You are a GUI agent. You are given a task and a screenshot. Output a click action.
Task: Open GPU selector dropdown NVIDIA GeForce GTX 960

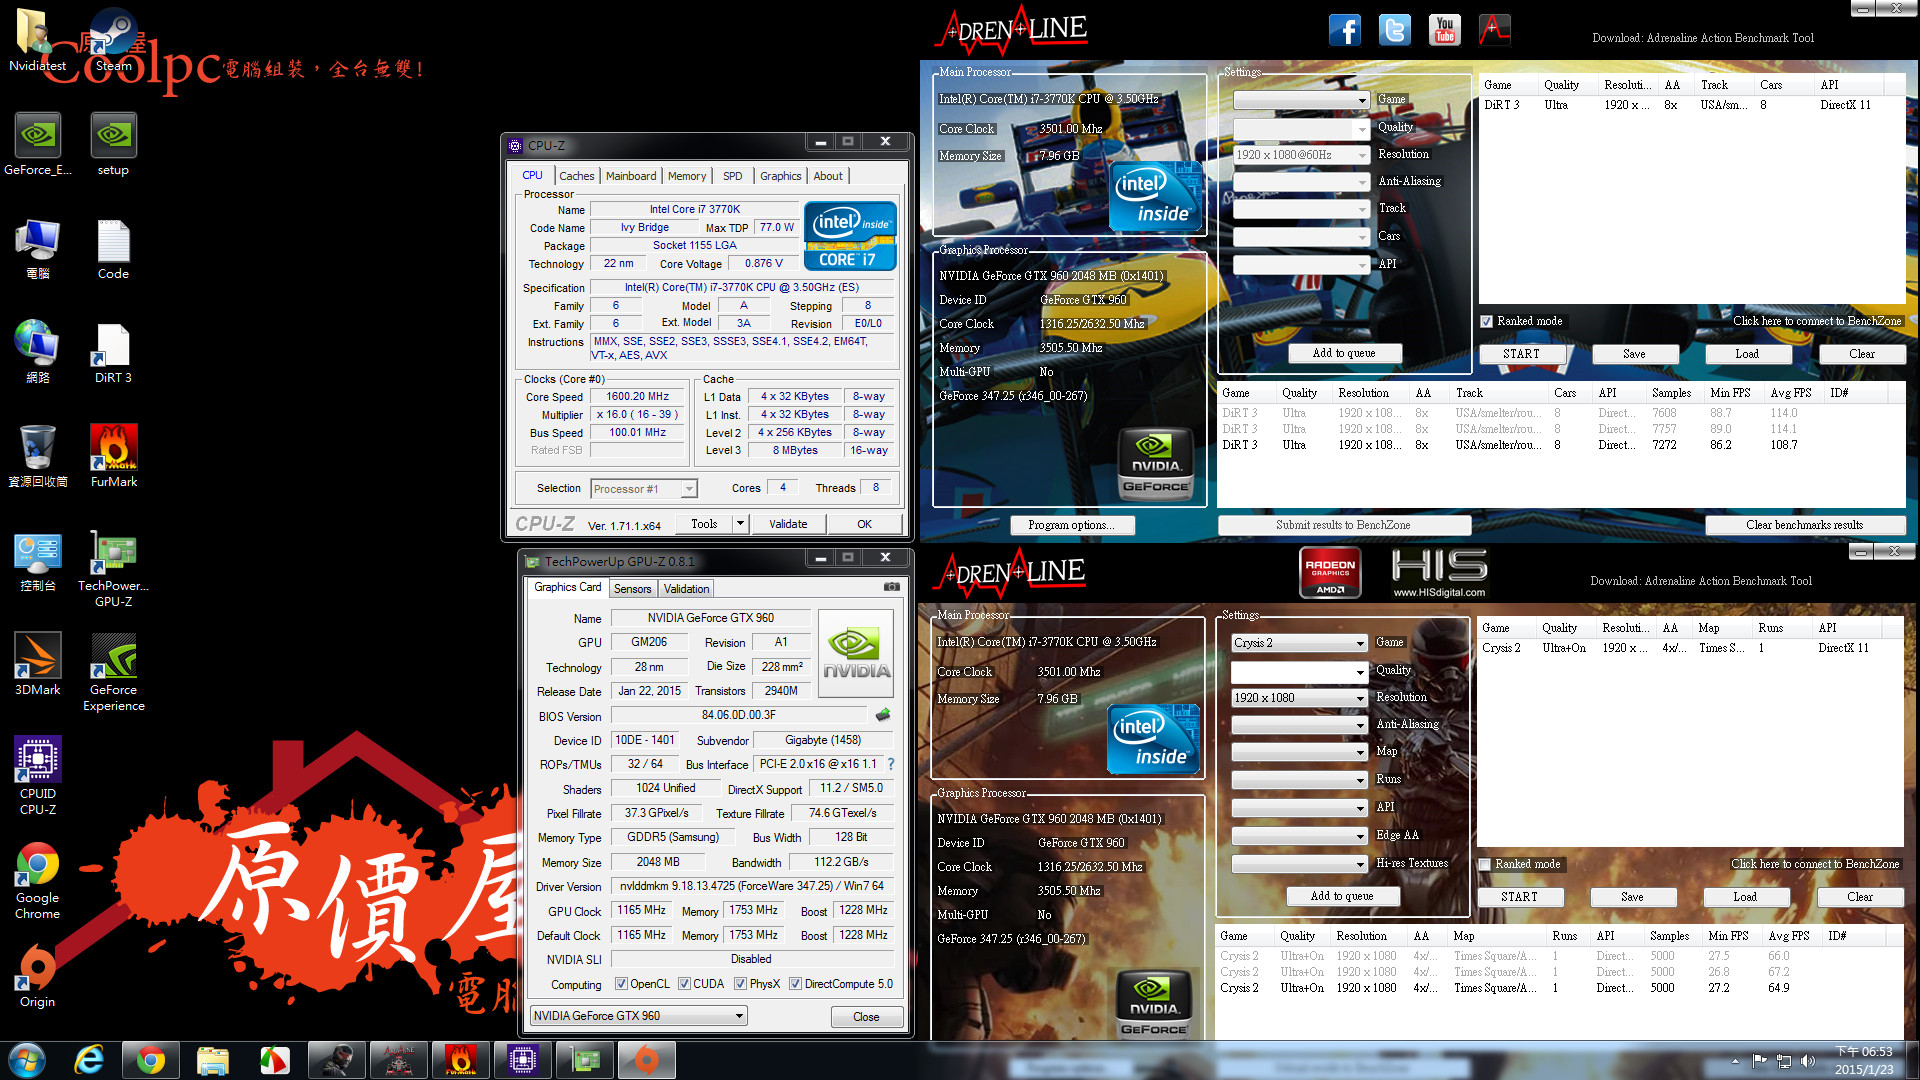pos(638,1016)
